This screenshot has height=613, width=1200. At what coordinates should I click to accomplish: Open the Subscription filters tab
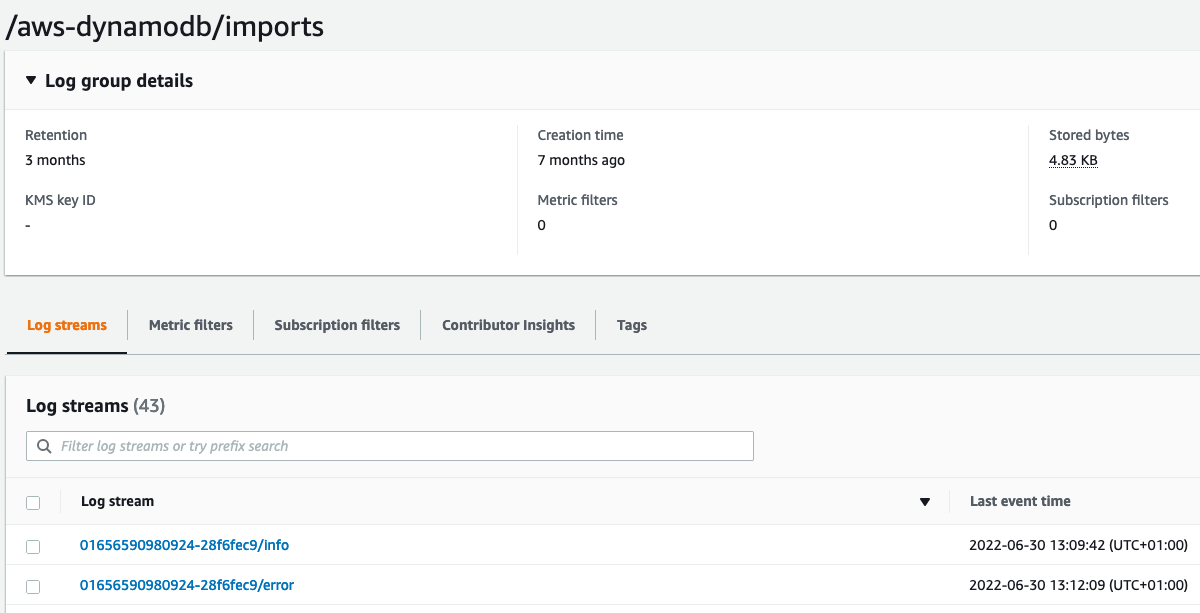coord(337,325)
